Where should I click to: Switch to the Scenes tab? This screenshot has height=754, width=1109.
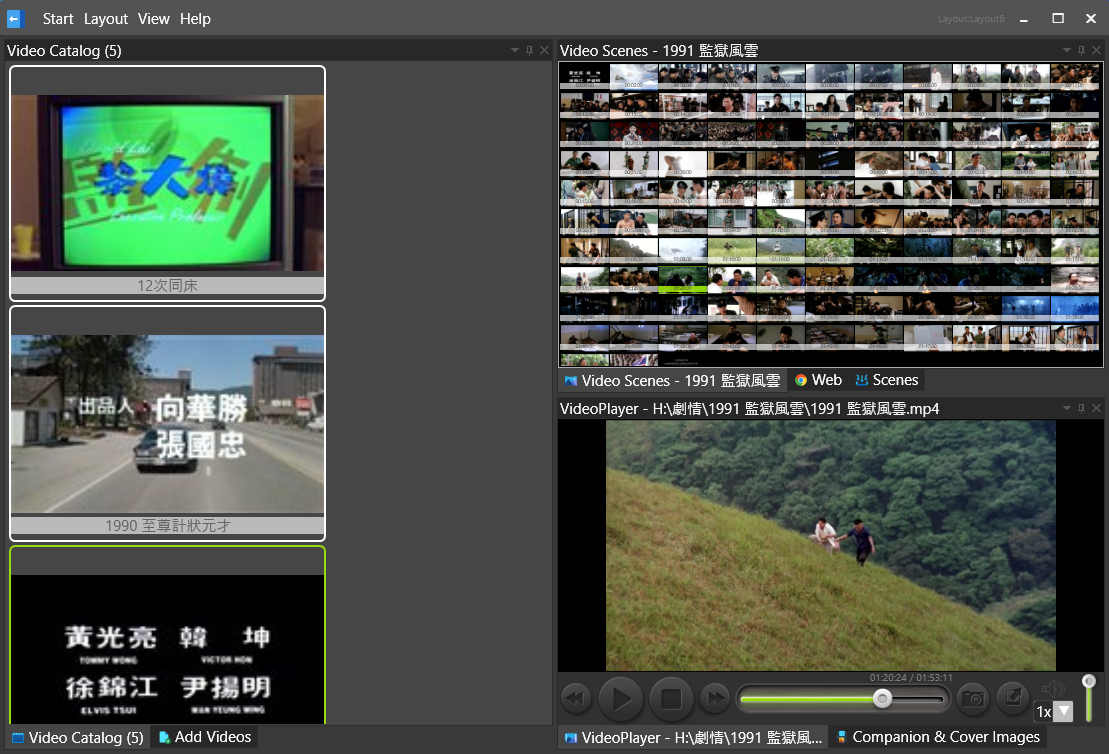pos(887,381)
